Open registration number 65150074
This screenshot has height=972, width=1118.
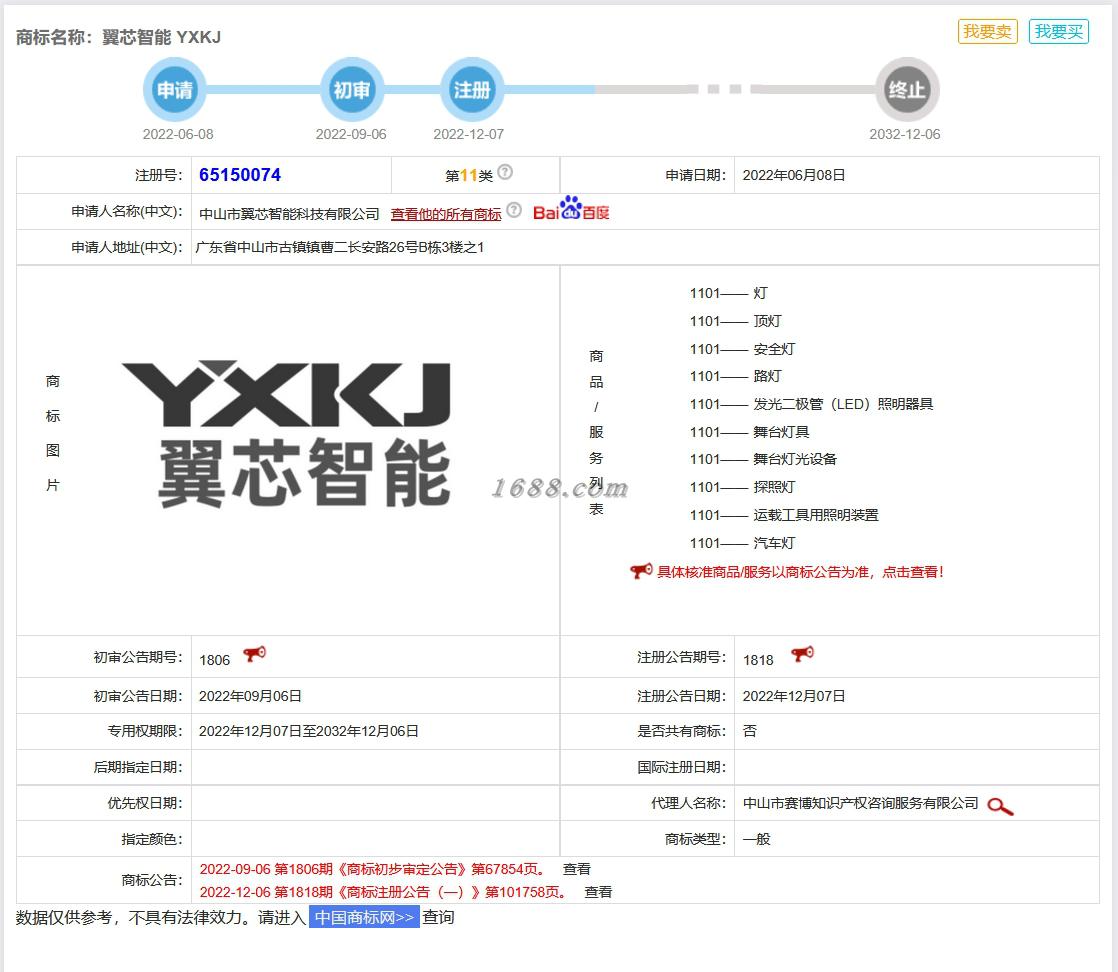tap(240, 175)
